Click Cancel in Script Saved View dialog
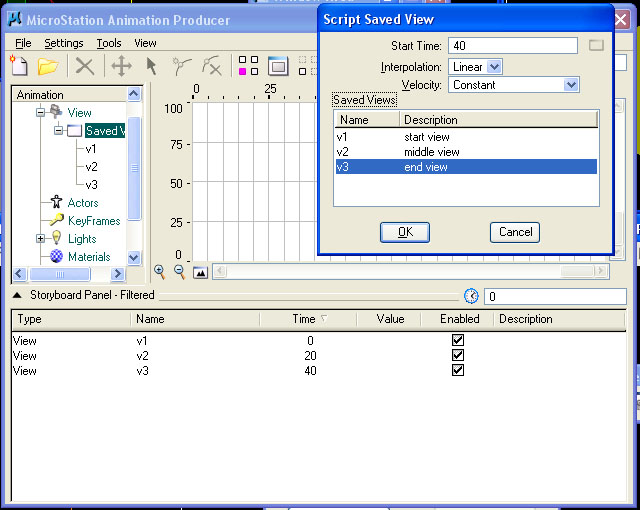Screen dimensions: 640x510 click(515, 232)
